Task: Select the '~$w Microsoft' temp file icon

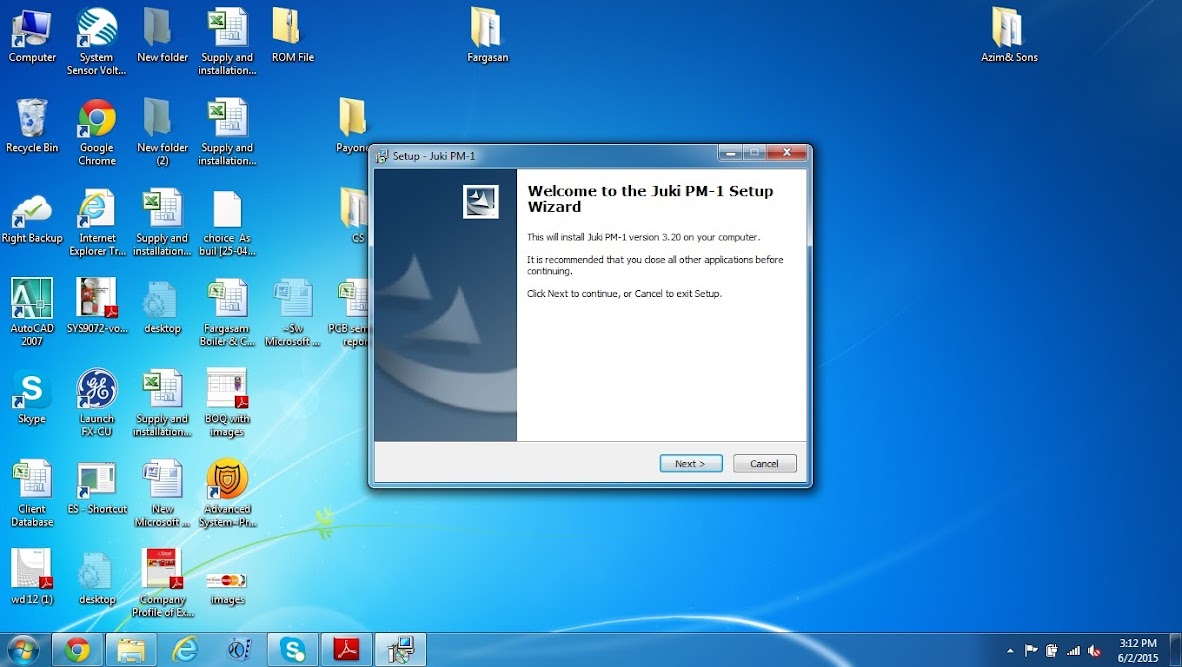Action: pos(292,313)
